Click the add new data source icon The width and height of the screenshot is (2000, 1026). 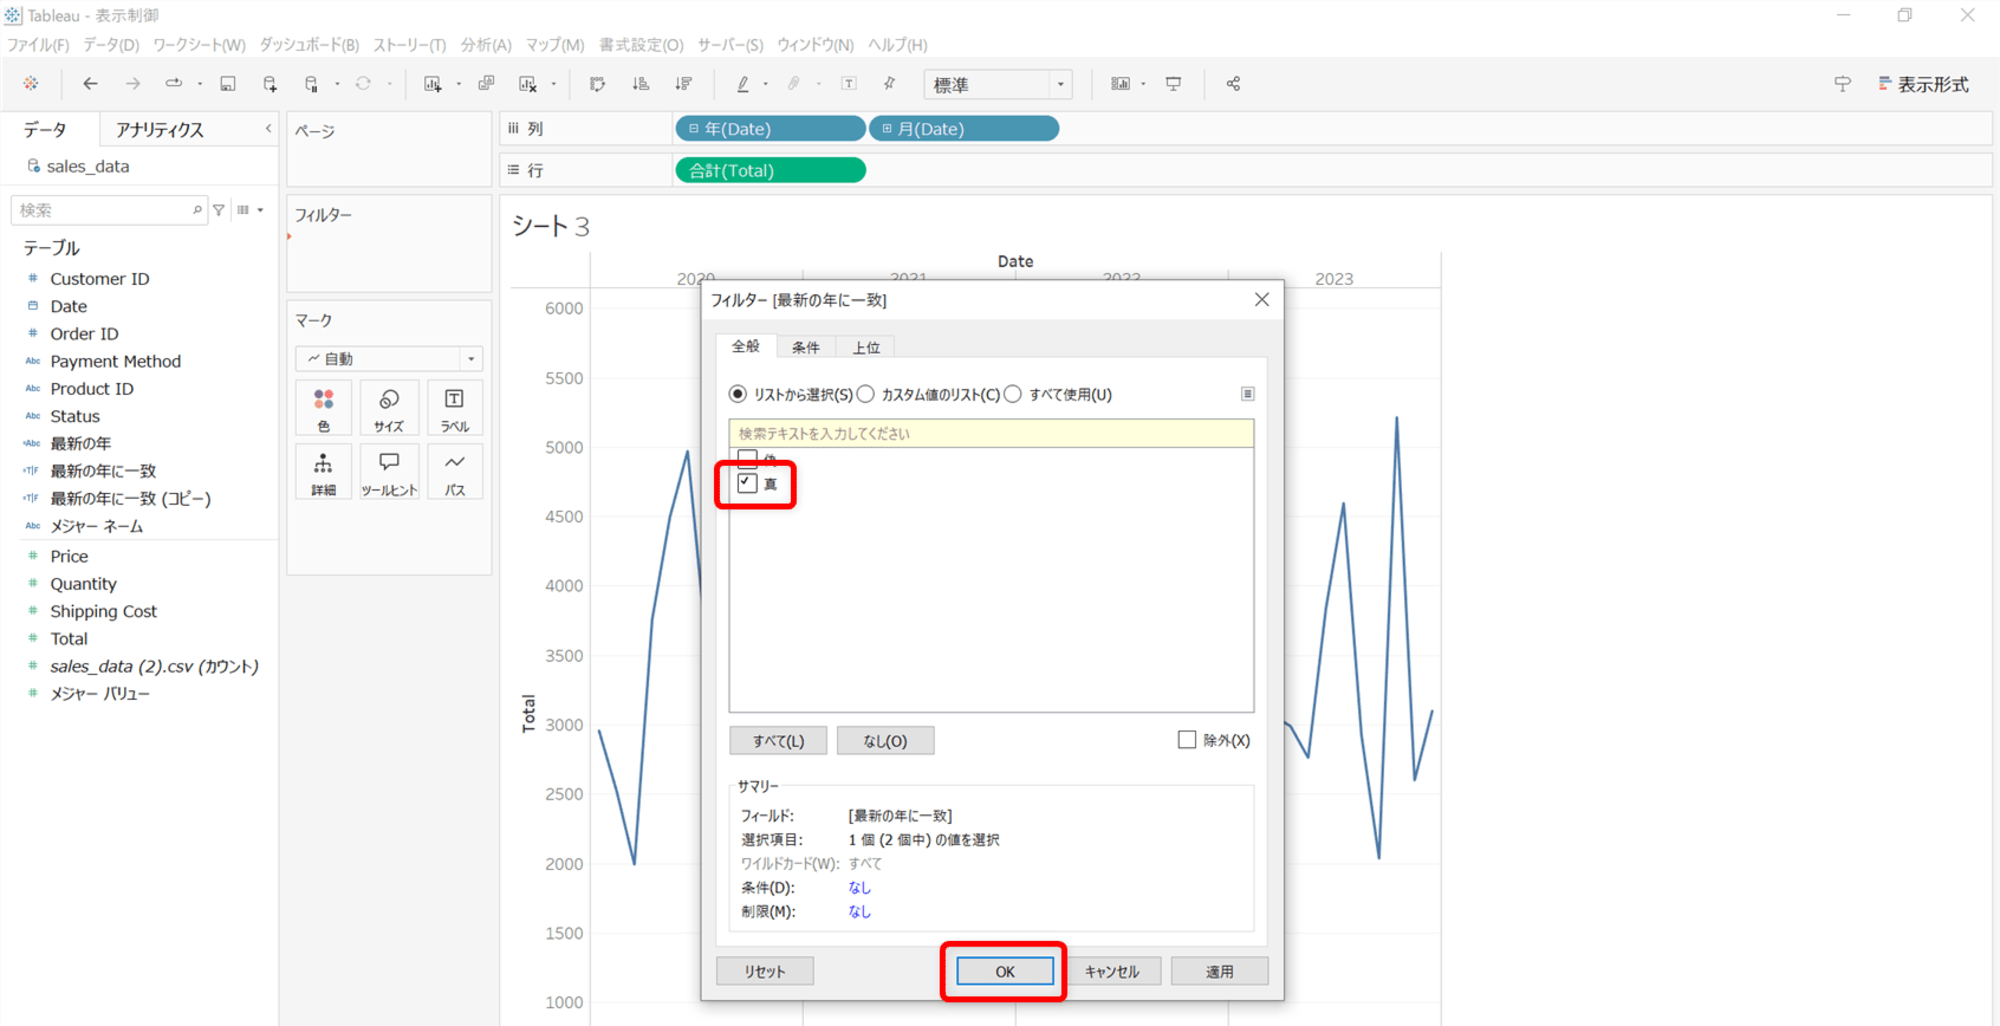(270, 84)
